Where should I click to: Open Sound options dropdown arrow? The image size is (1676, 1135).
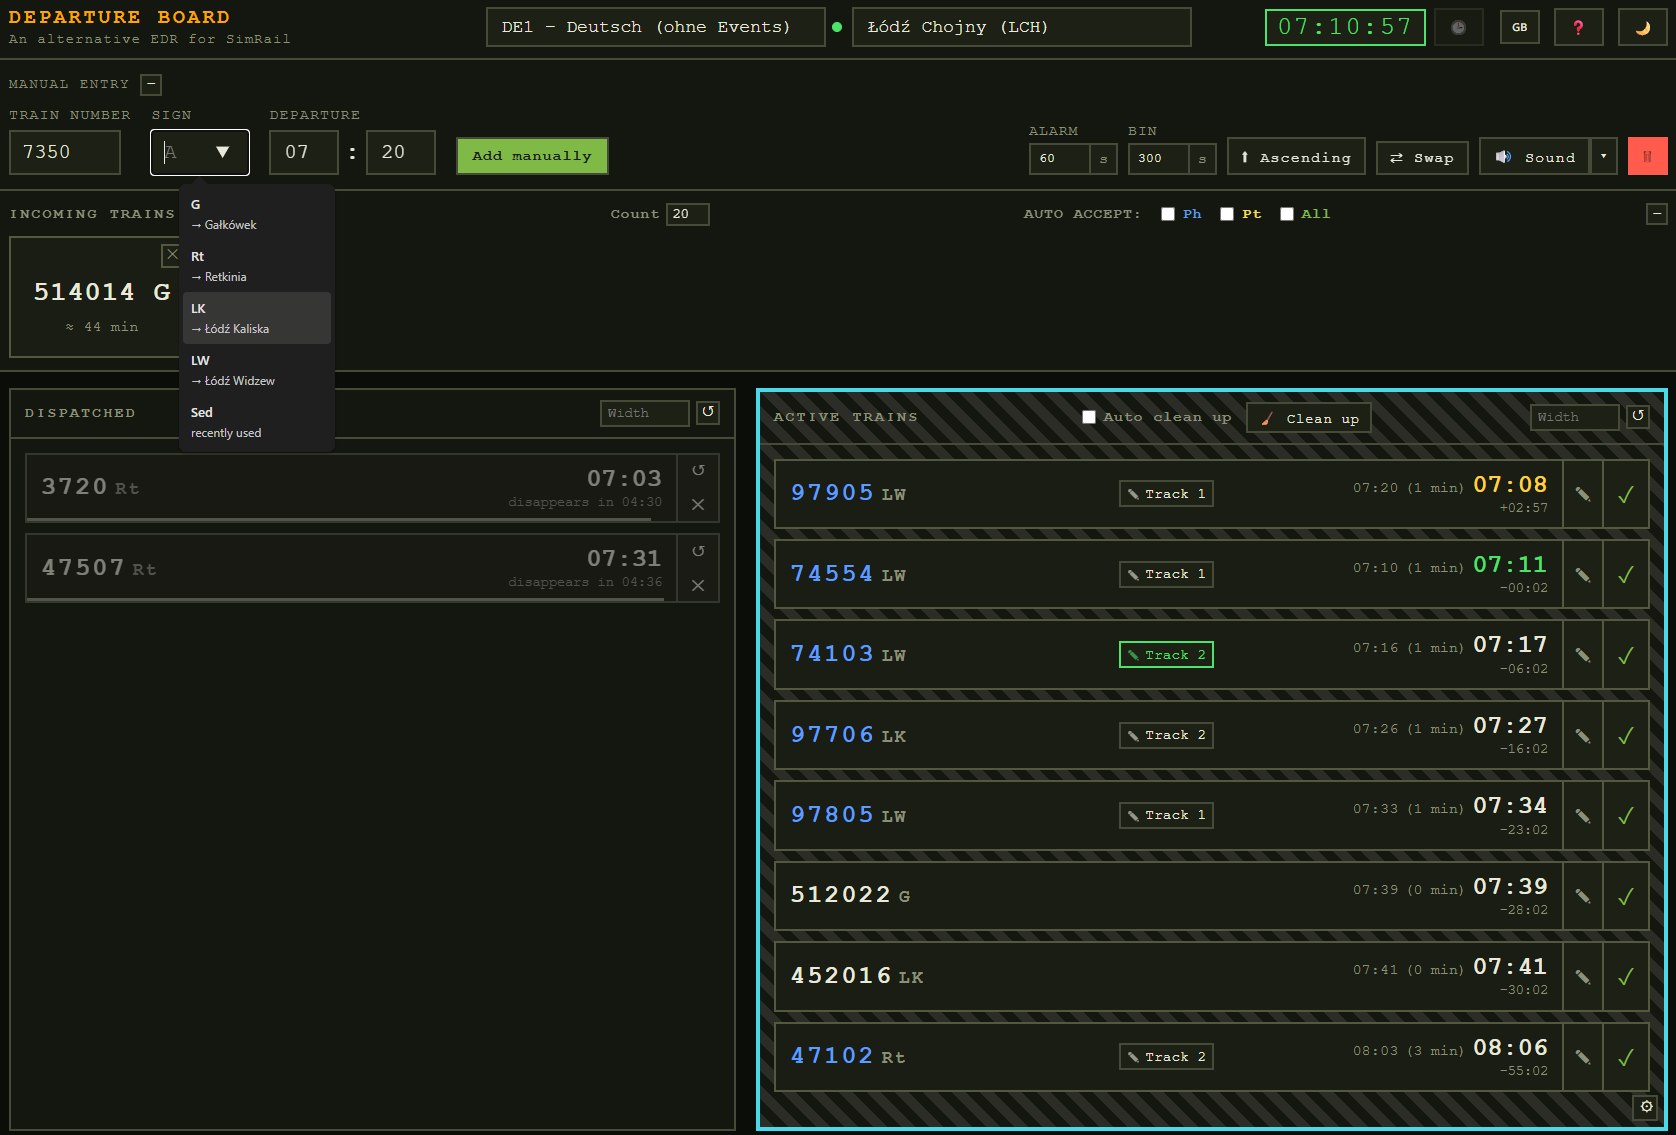(x=1604, y=156)
